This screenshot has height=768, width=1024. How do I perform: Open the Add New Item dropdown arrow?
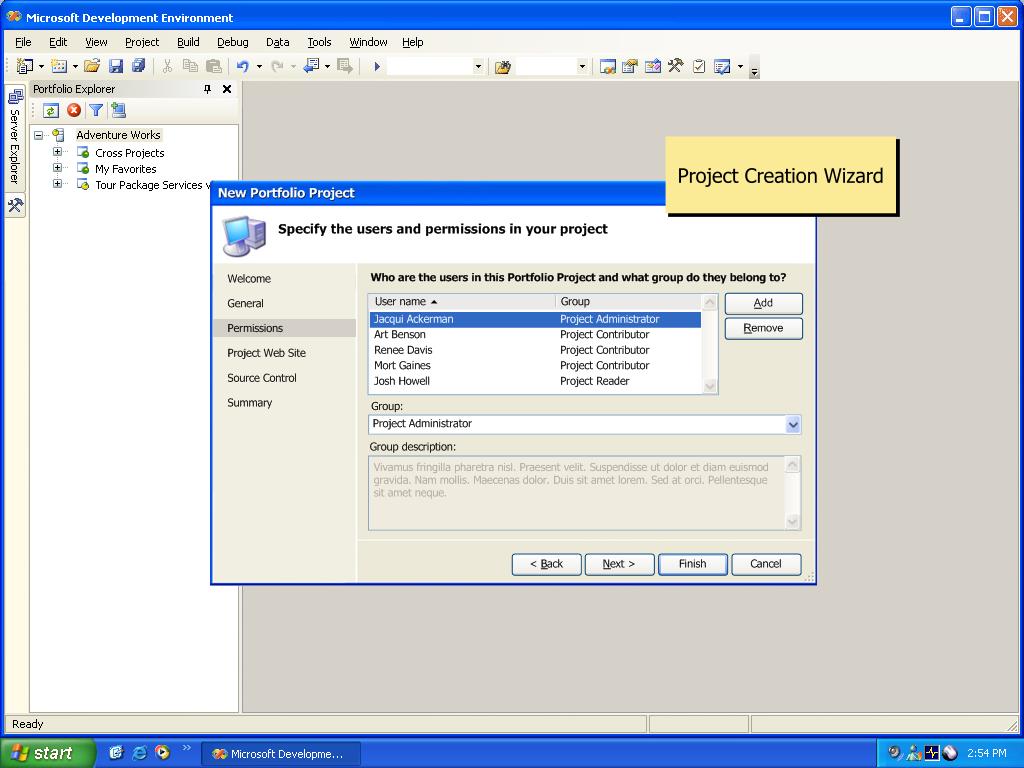click(75, 67)
